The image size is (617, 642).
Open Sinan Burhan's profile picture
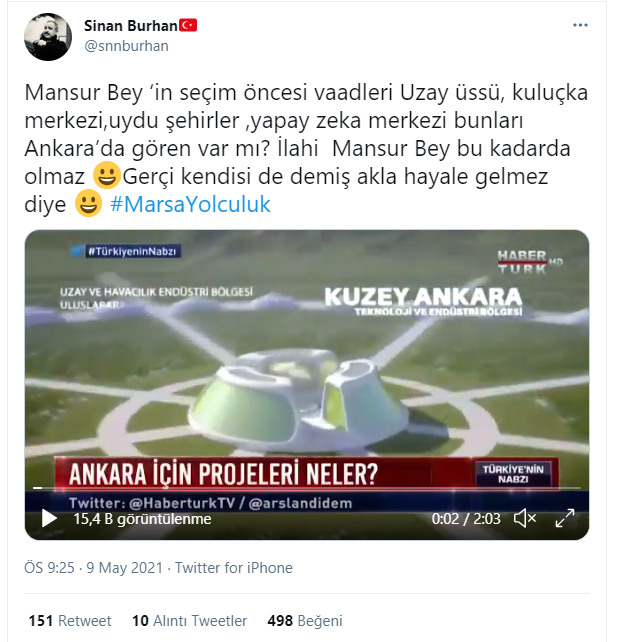(x=48, y=37)
